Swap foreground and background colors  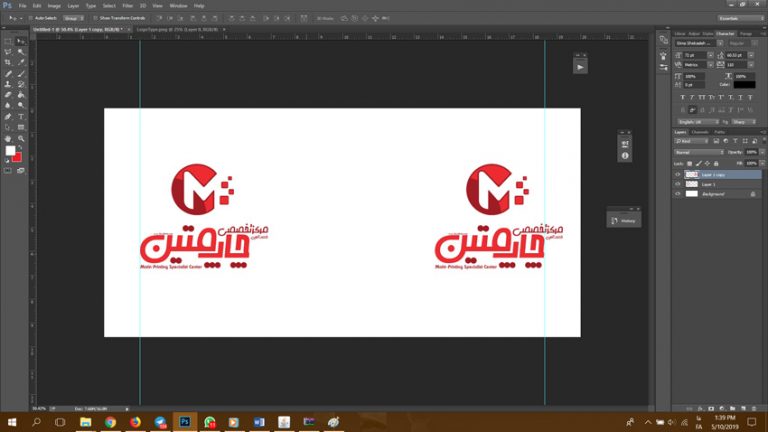[x=20, y=147]
